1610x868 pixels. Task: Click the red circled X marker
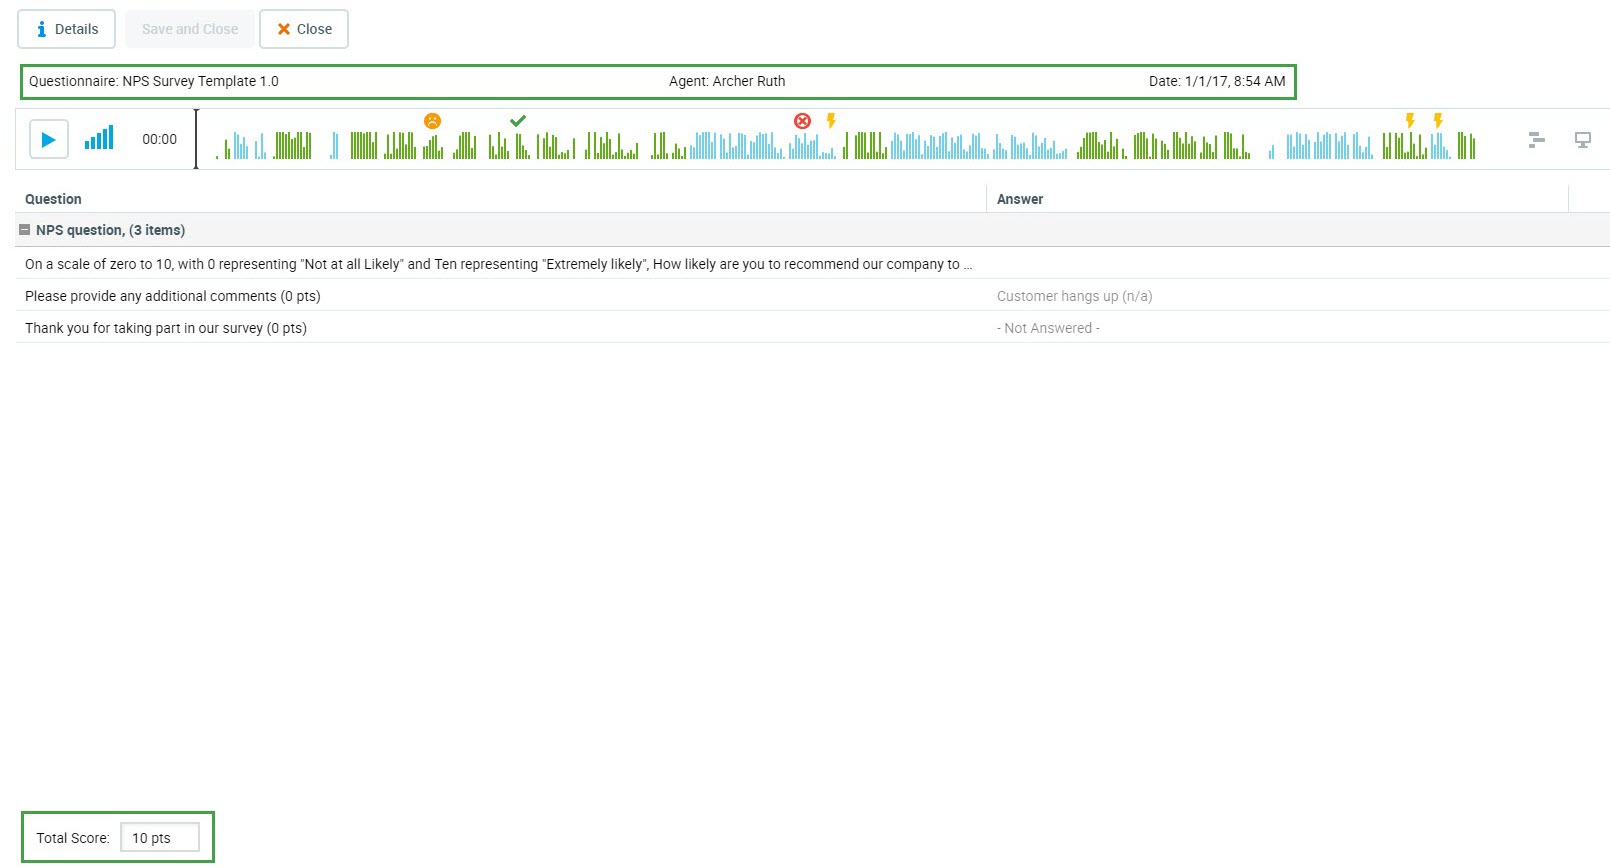tap(802, 121)
